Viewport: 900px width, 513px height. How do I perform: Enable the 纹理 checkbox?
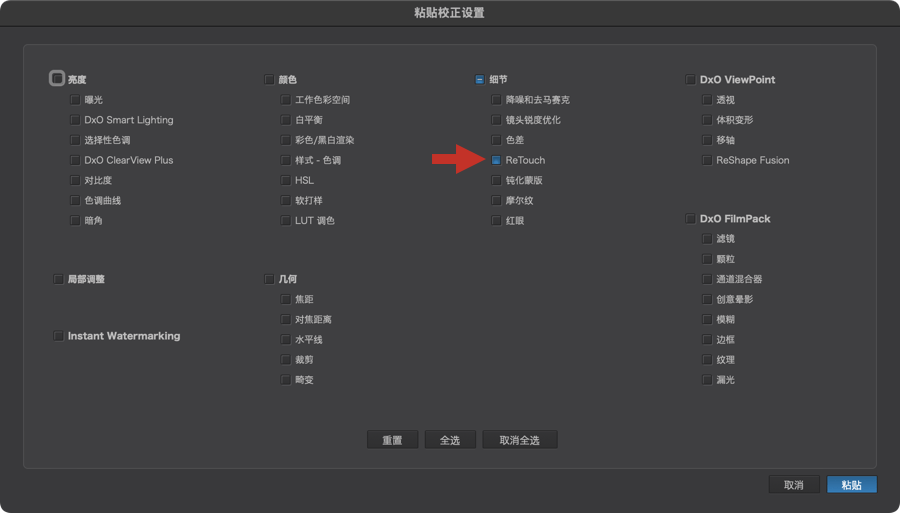click(707, 360)
